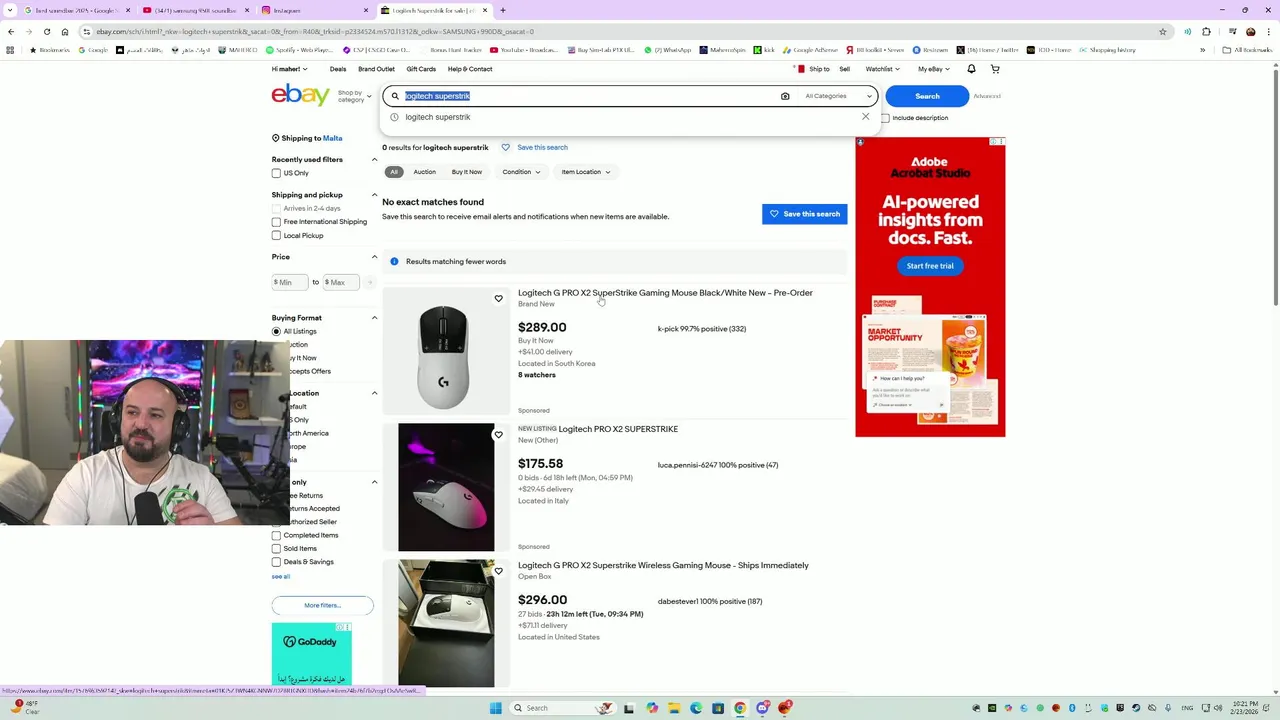Viewport: 1280px width, 720px height.
Task: Select the All Listings radio button
Action: (x=276, y=331)
